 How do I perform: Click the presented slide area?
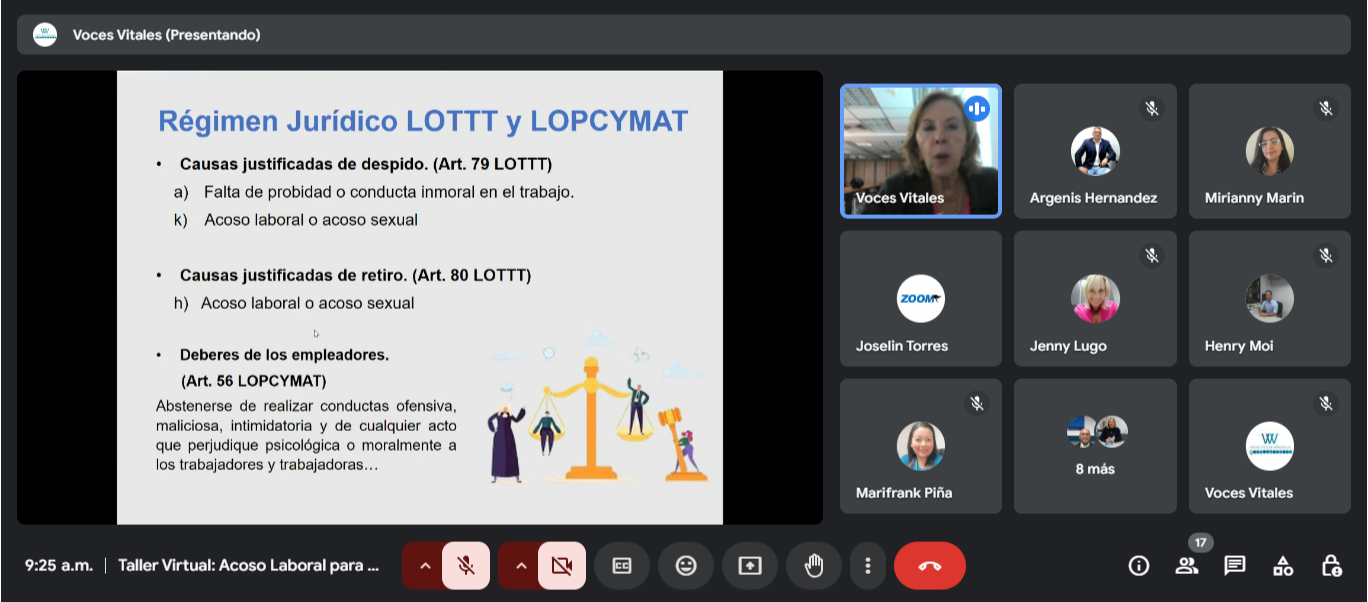coord(420,297)
